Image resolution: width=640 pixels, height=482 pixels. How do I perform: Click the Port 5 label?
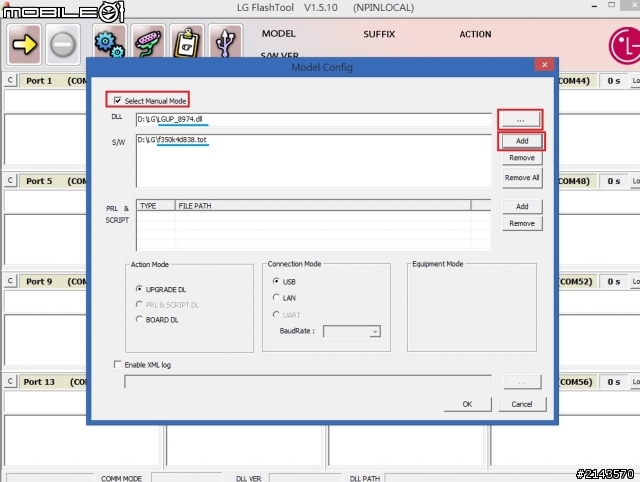(x=39, y=181)
